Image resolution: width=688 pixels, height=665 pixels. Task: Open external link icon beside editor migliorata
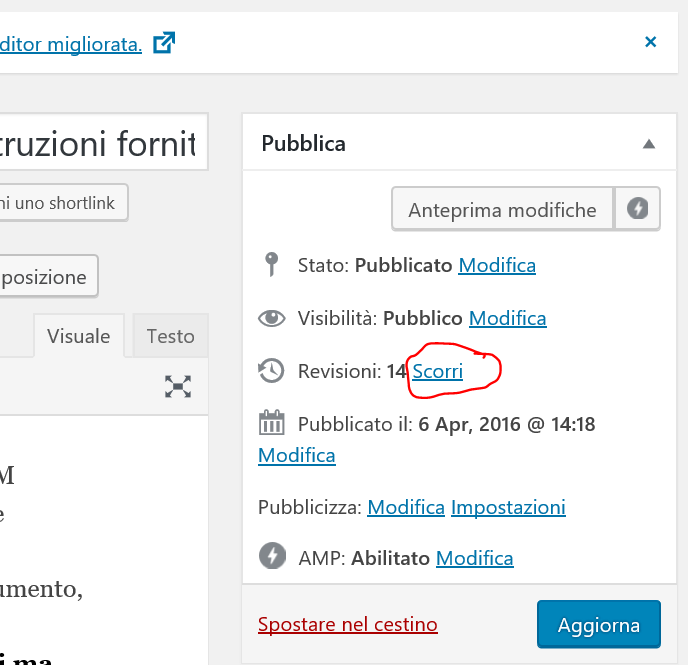[x=164, y=43]
